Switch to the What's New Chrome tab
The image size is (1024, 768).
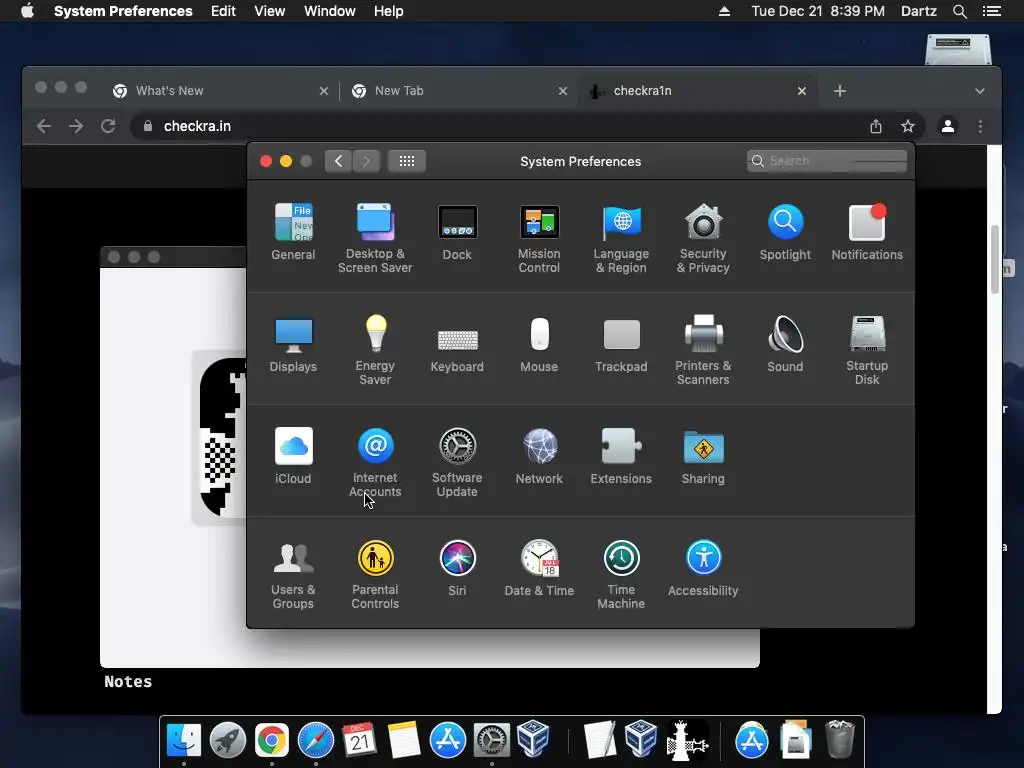pyautogui.click(x=221, y=91)
